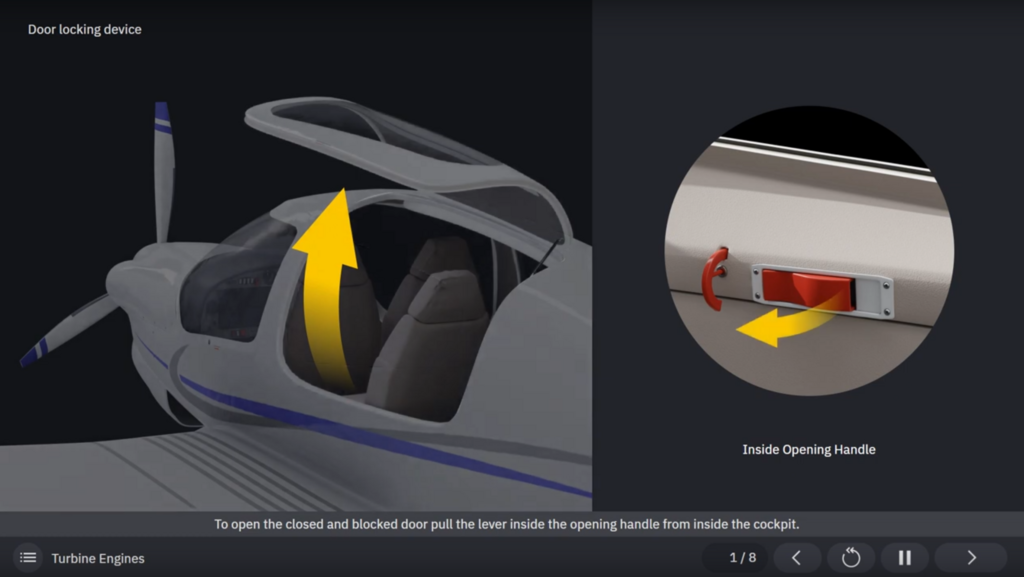
Task: Click the aircraft cockpit door illustration
Action: click(296, 255)
